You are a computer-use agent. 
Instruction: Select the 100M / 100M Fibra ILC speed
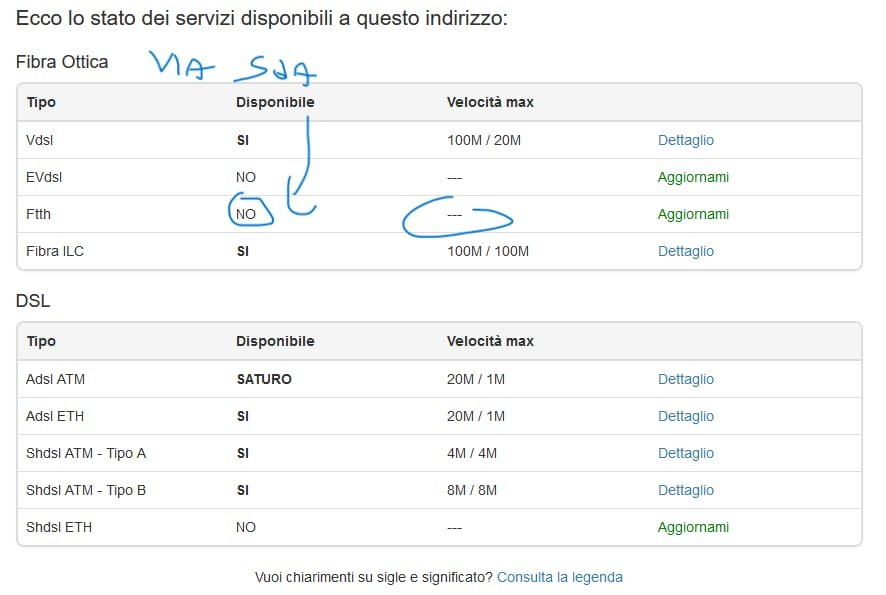click(x=488, y=251)
